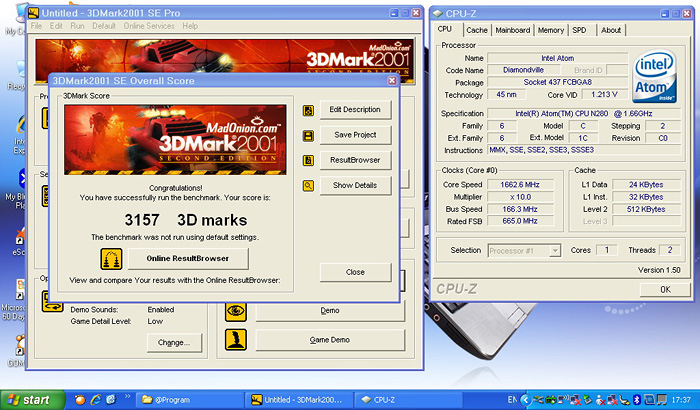Screen dimensions: 700x410
Task: Select the CPU-Z taskbar item
Action: click(x=408, y=400)
